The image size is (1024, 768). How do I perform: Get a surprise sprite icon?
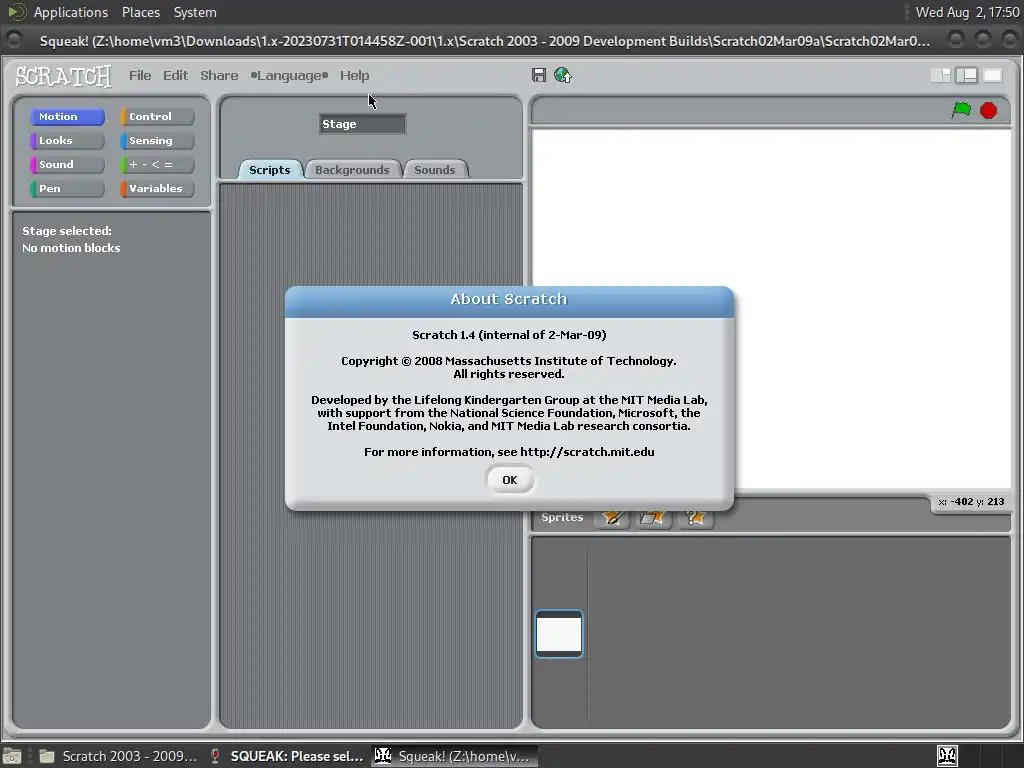(x=695, y=518)
